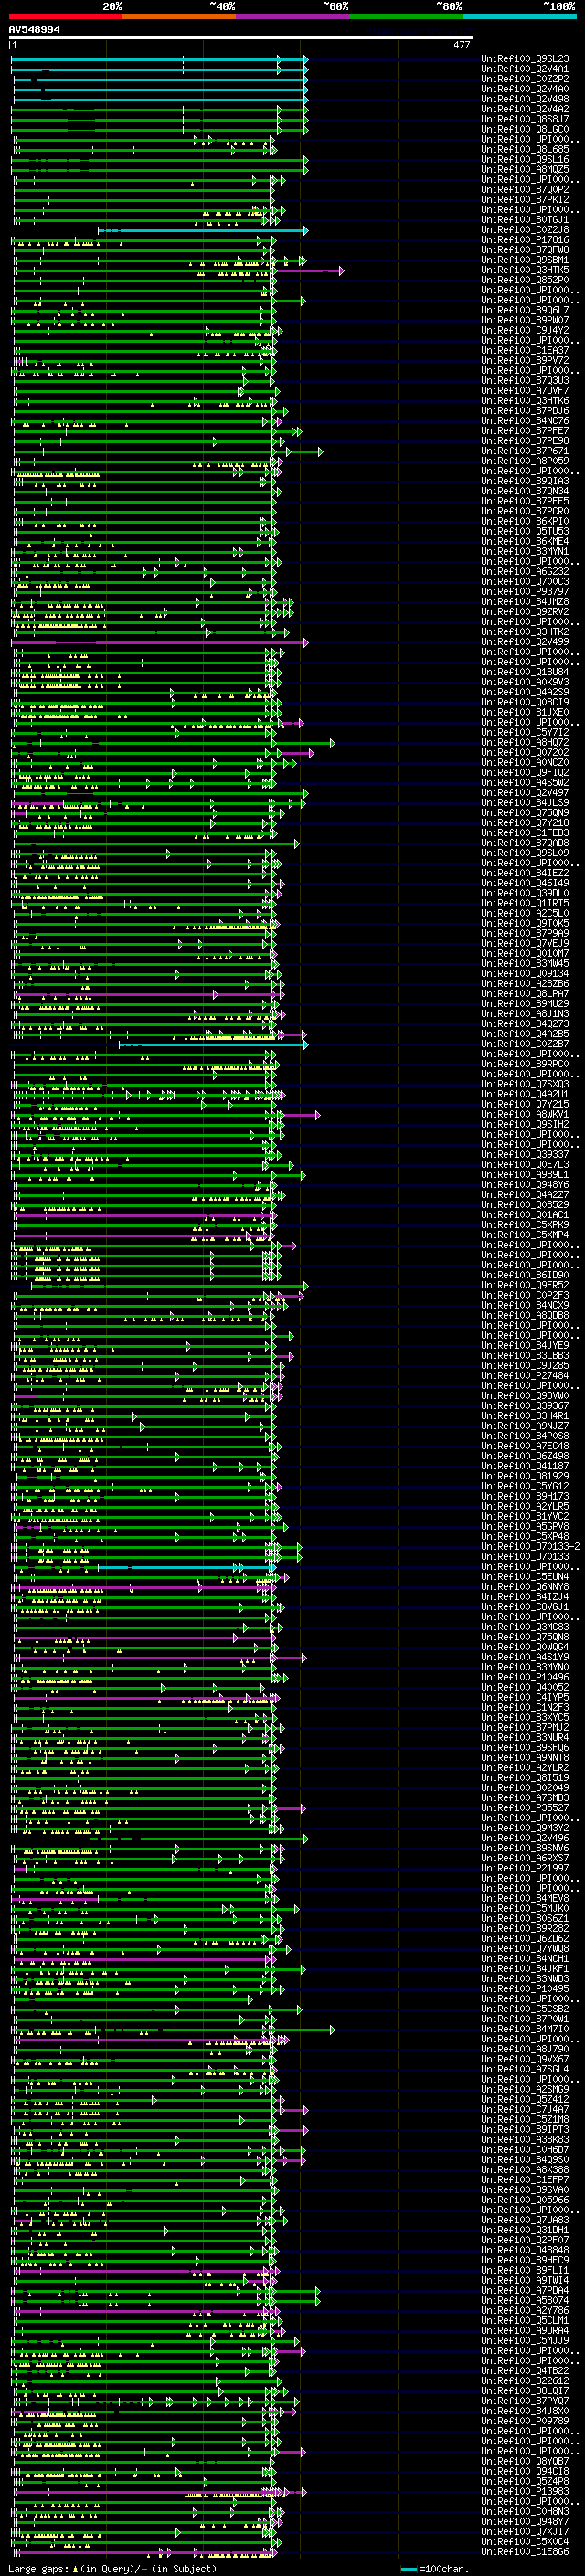Select hit UniRef100_Q1BU84

(525, 672)
